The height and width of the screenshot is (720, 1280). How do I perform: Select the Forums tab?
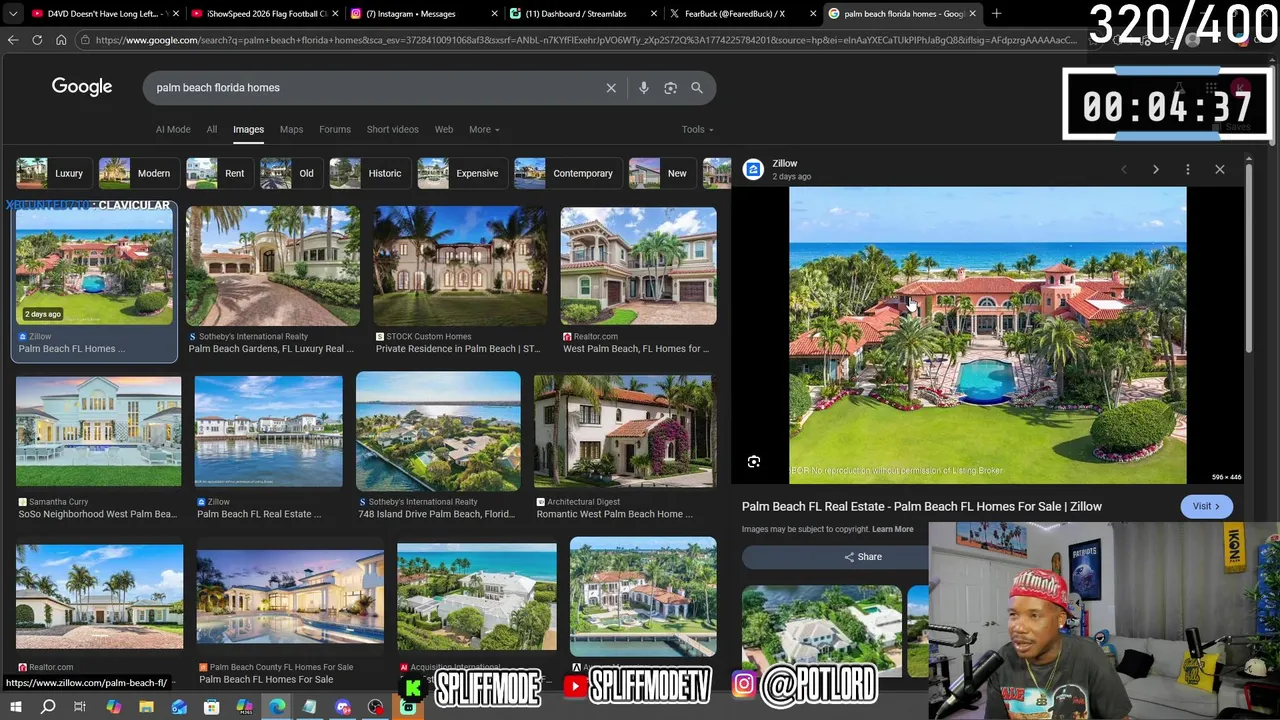point(335,129)
